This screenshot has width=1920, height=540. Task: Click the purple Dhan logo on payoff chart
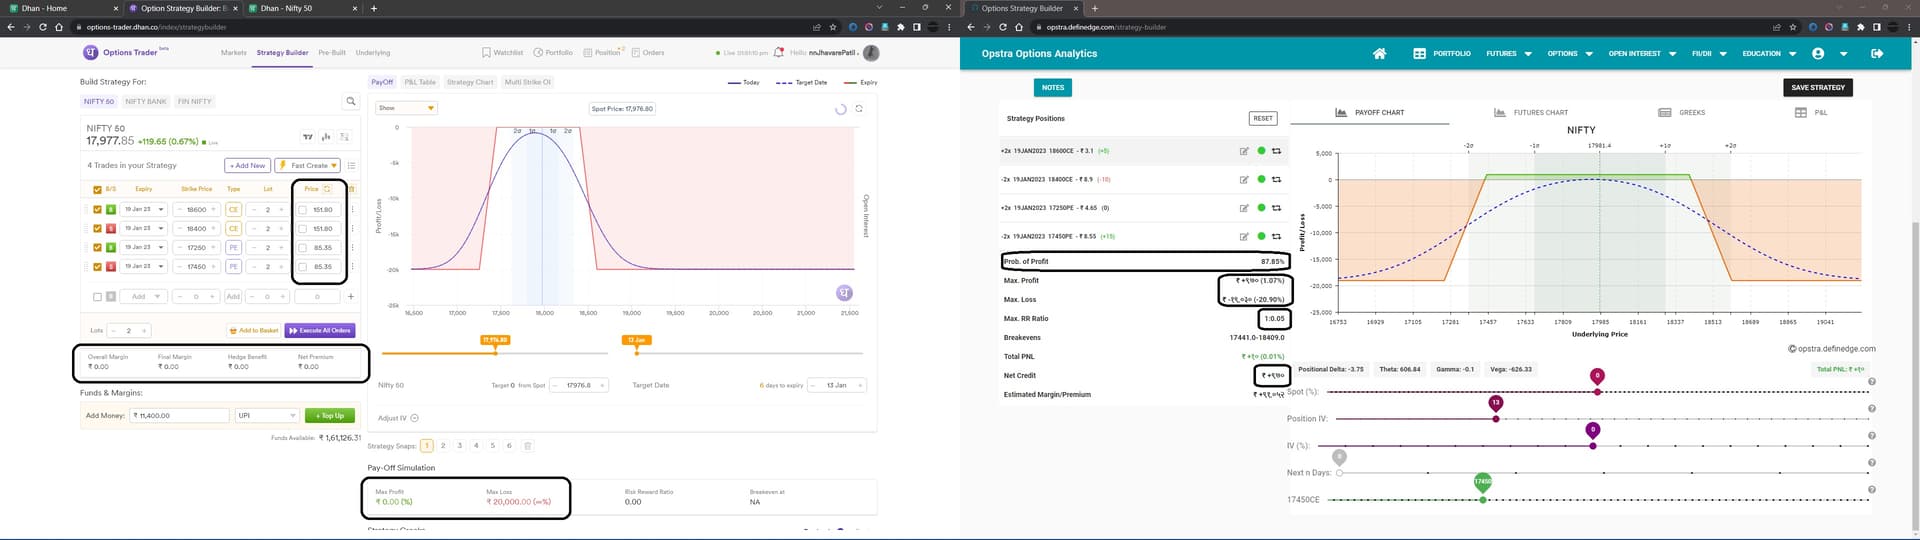coord(844,292)
